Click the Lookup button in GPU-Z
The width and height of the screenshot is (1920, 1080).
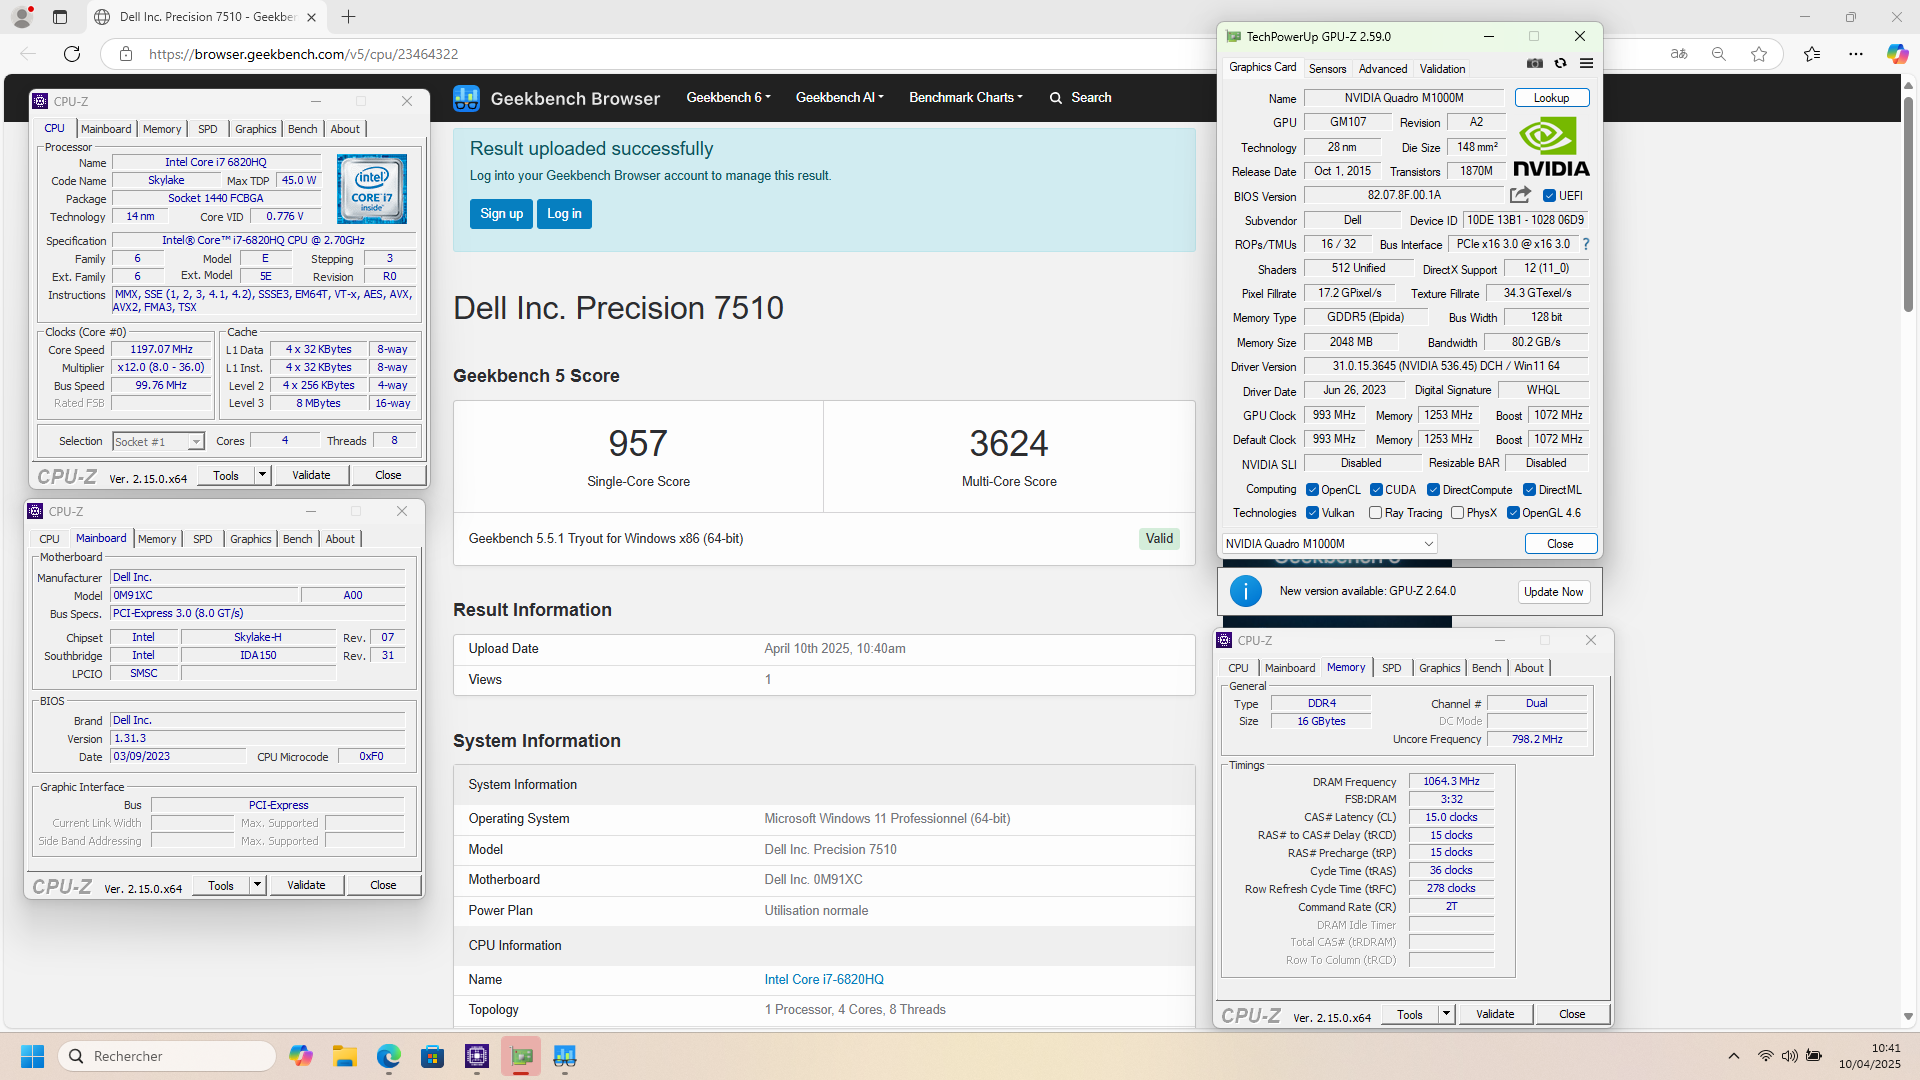(1551, 98)
